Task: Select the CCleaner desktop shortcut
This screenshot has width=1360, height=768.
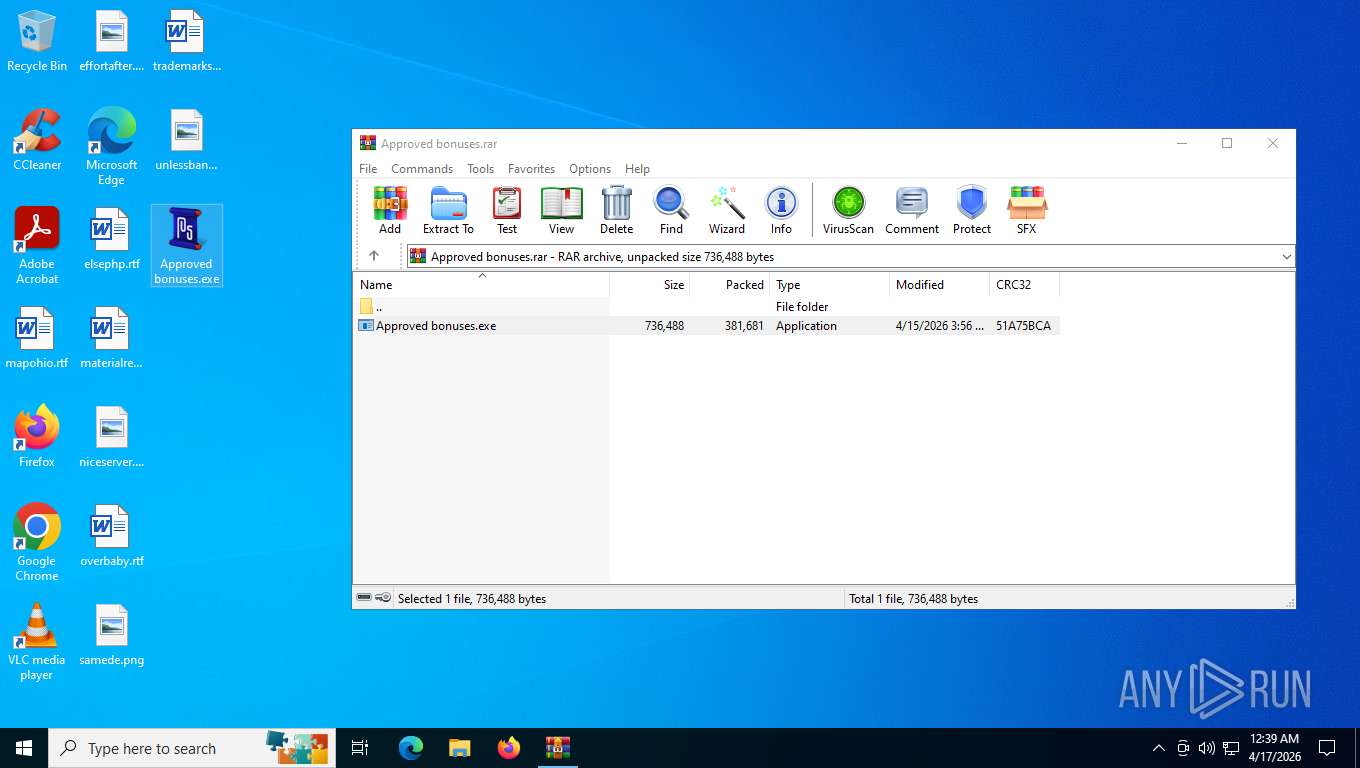Action: pyautogui.click(x=37, y=141)
